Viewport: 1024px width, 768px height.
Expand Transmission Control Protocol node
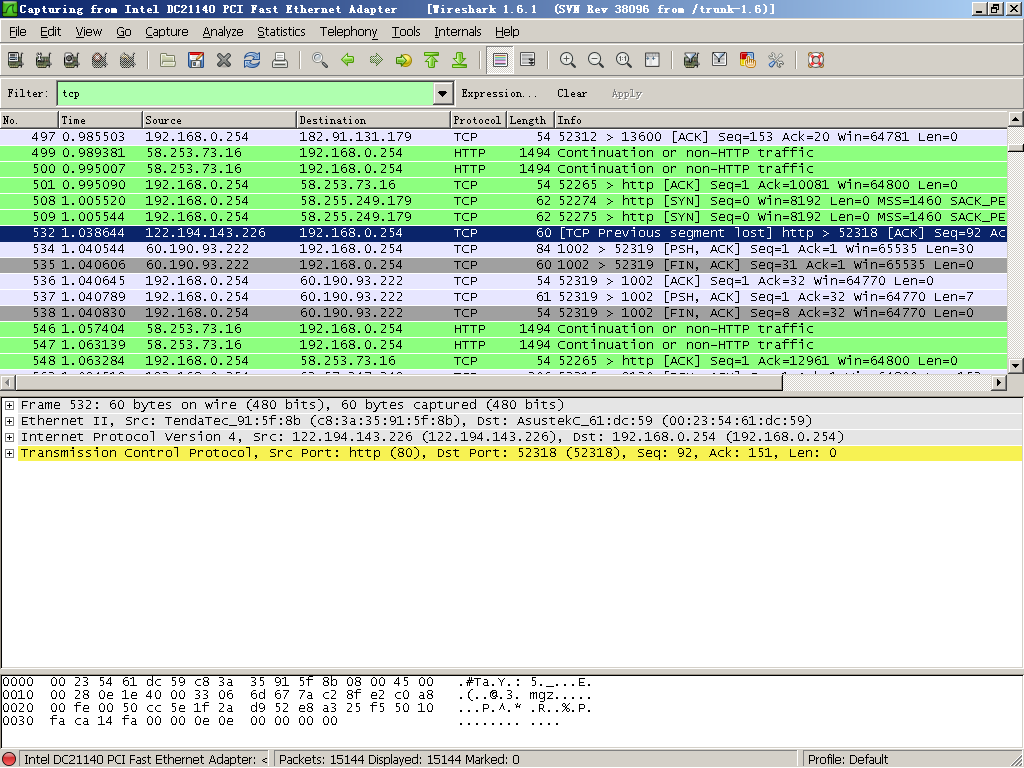(9, 453)
